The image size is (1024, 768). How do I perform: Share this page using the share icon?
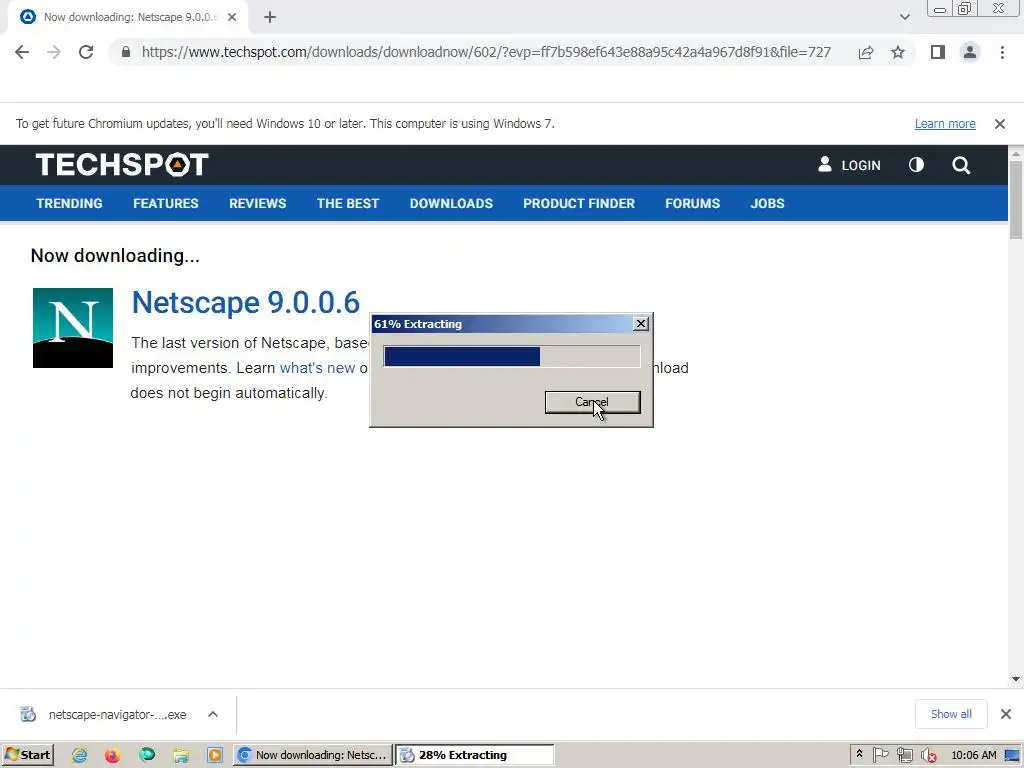[866, 52]
